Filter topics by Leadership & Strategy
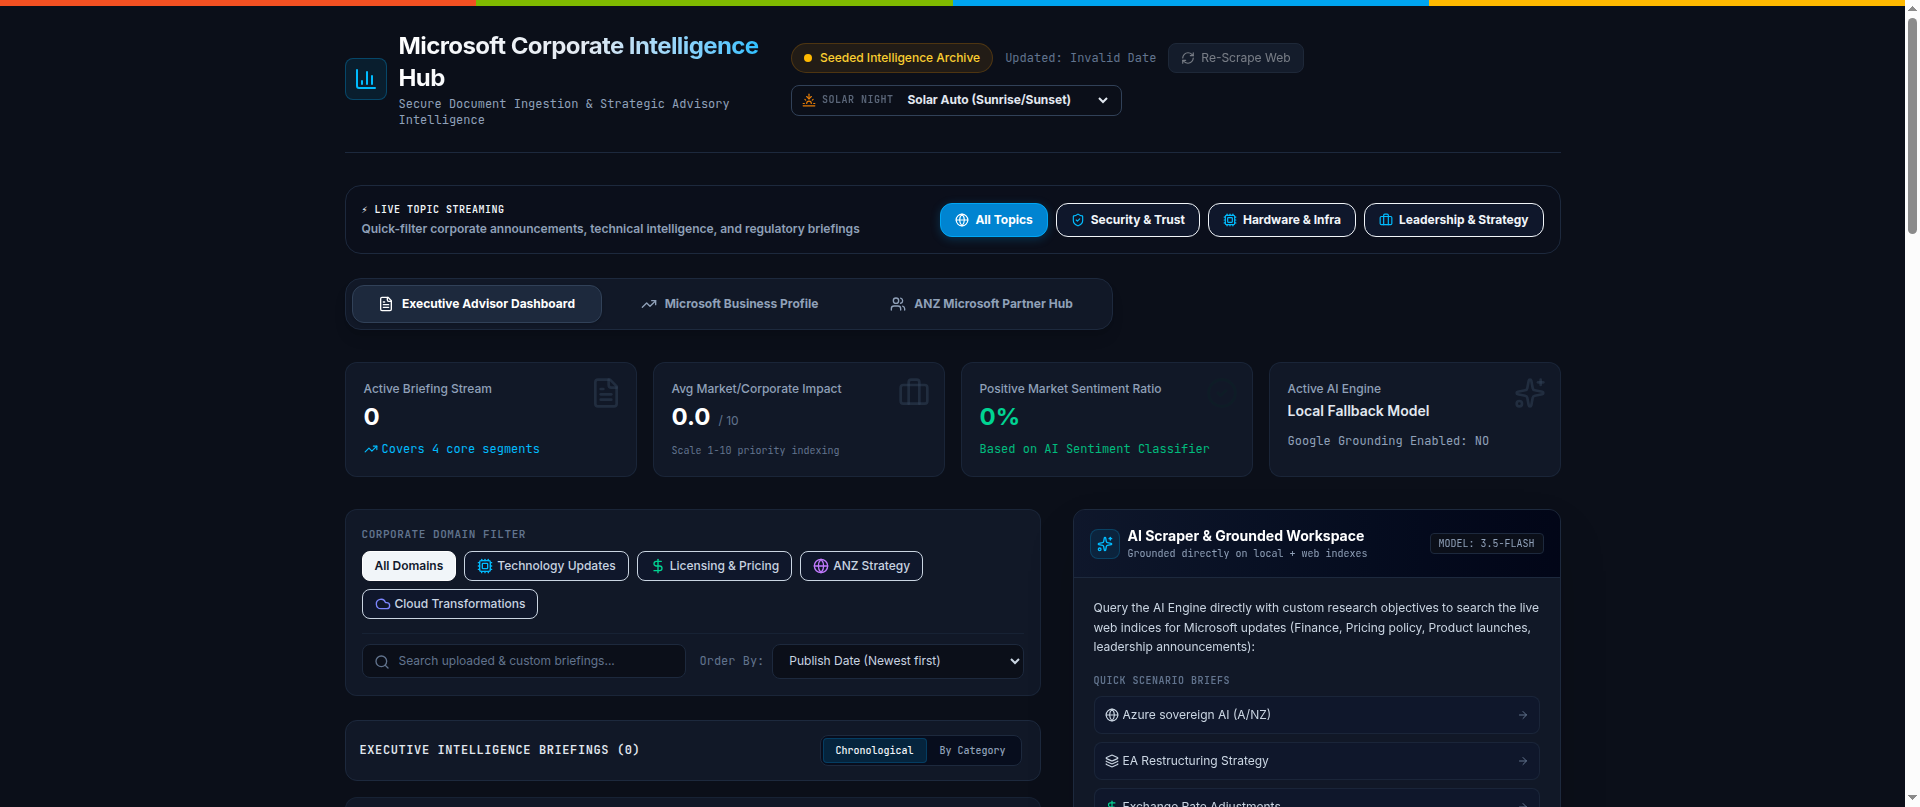The width and height of the screenshot is (1920, 807). pyautogui.click(x=1454, y=220)
